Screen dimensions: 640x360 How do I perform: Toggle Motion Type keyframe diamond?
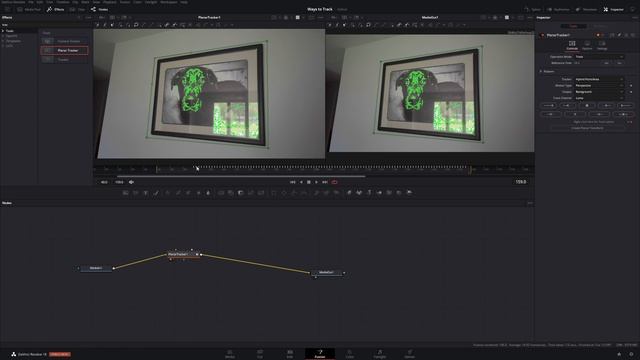631,86
